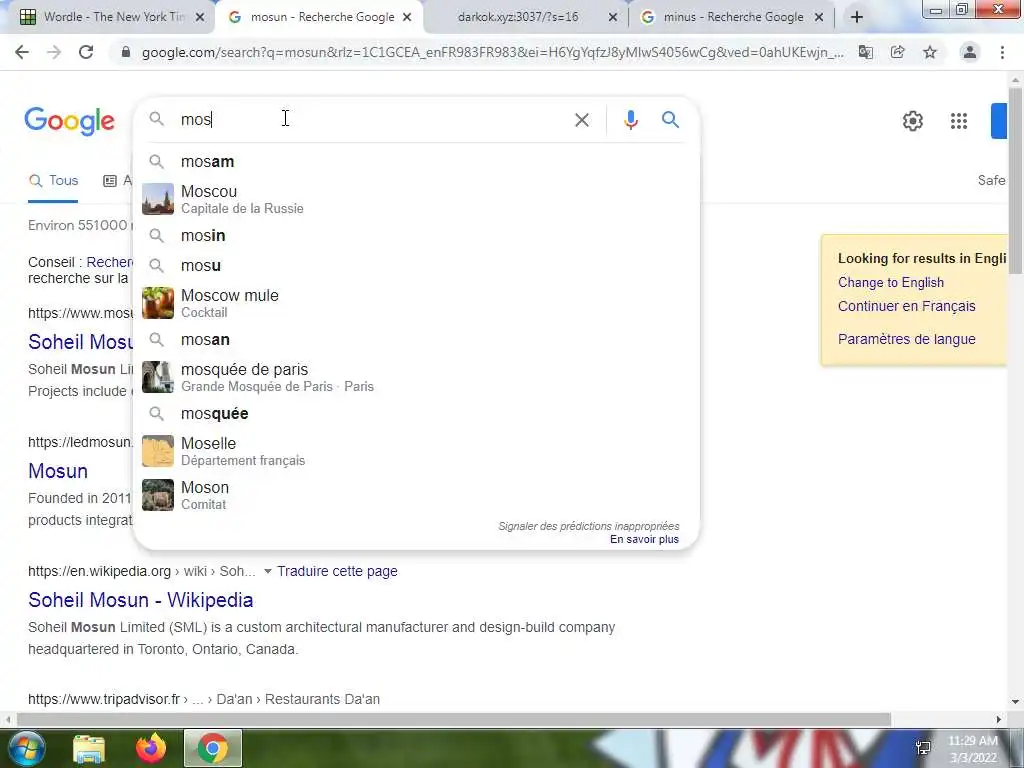Click Moscou thumbnail image
This screenshot has width=1024, height=768.
coord(158,199)
